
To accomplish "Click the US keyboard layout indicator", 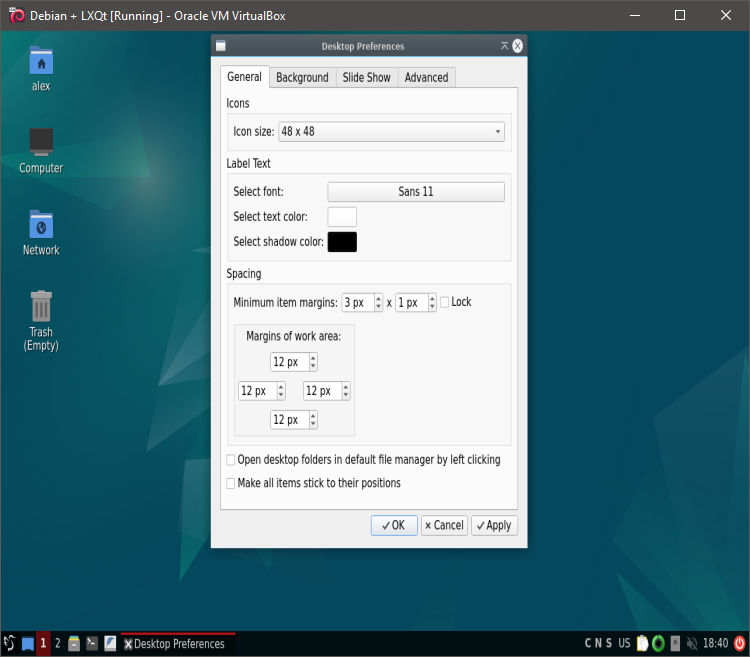I will coord(624,643).
